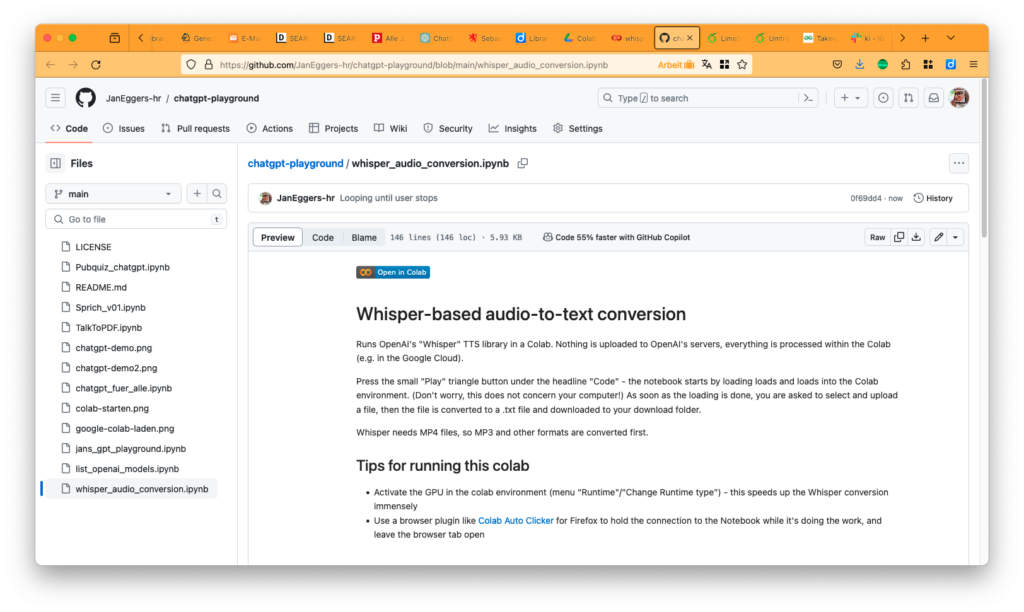The image size is (1024, 612).
Task: Open the pull requests icon in header
Action: pyautogui.click(x=908, y=98)
